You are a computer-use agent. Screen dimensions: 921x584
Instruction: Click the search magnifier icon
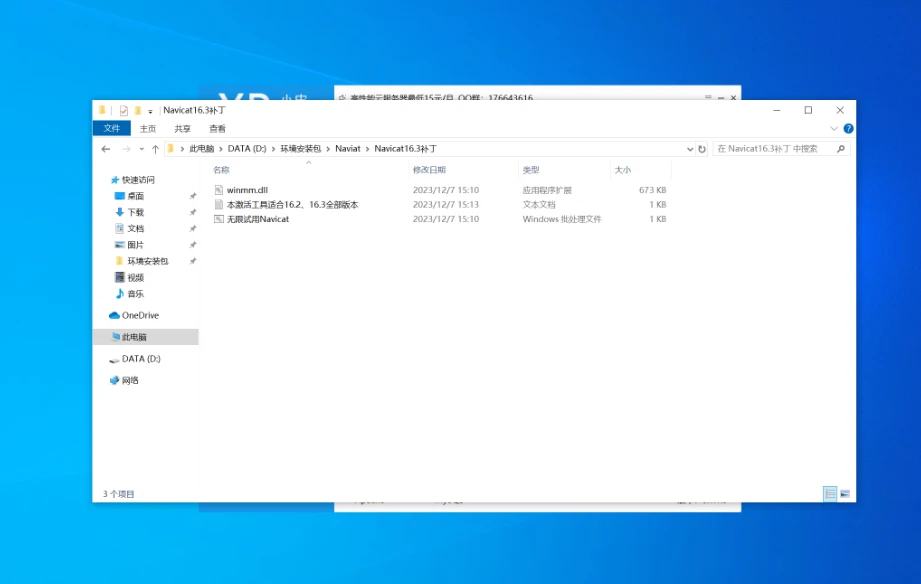[841, 149]
